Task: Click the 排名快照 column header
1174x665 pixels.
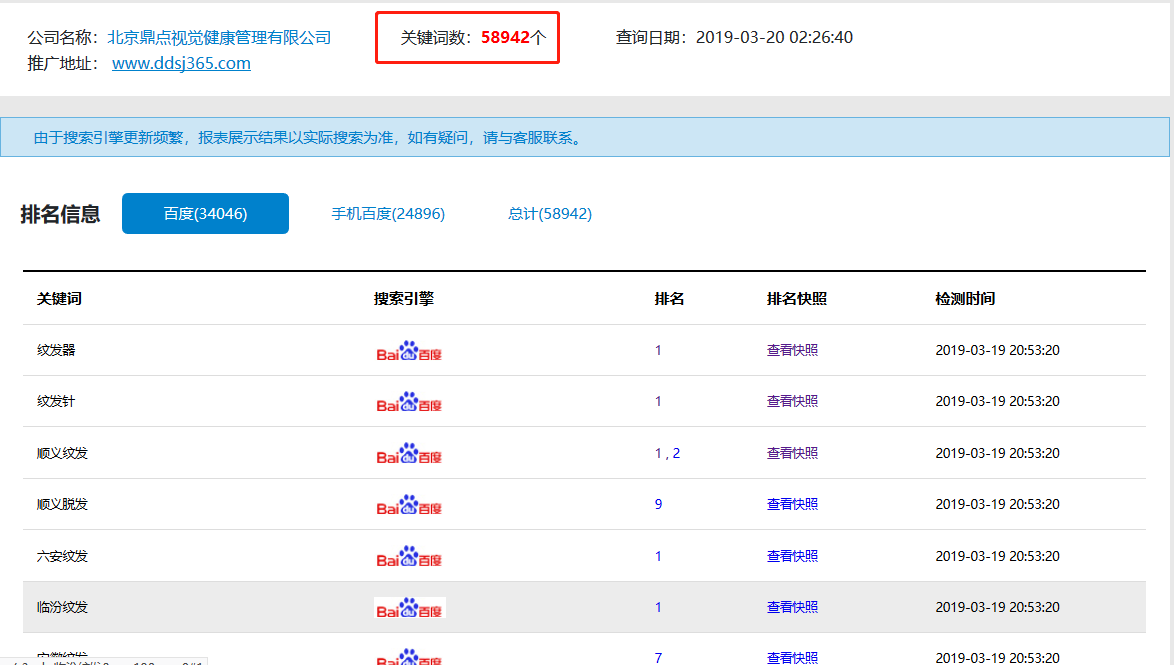Action: pyautogui.click(x=797, y=299)
